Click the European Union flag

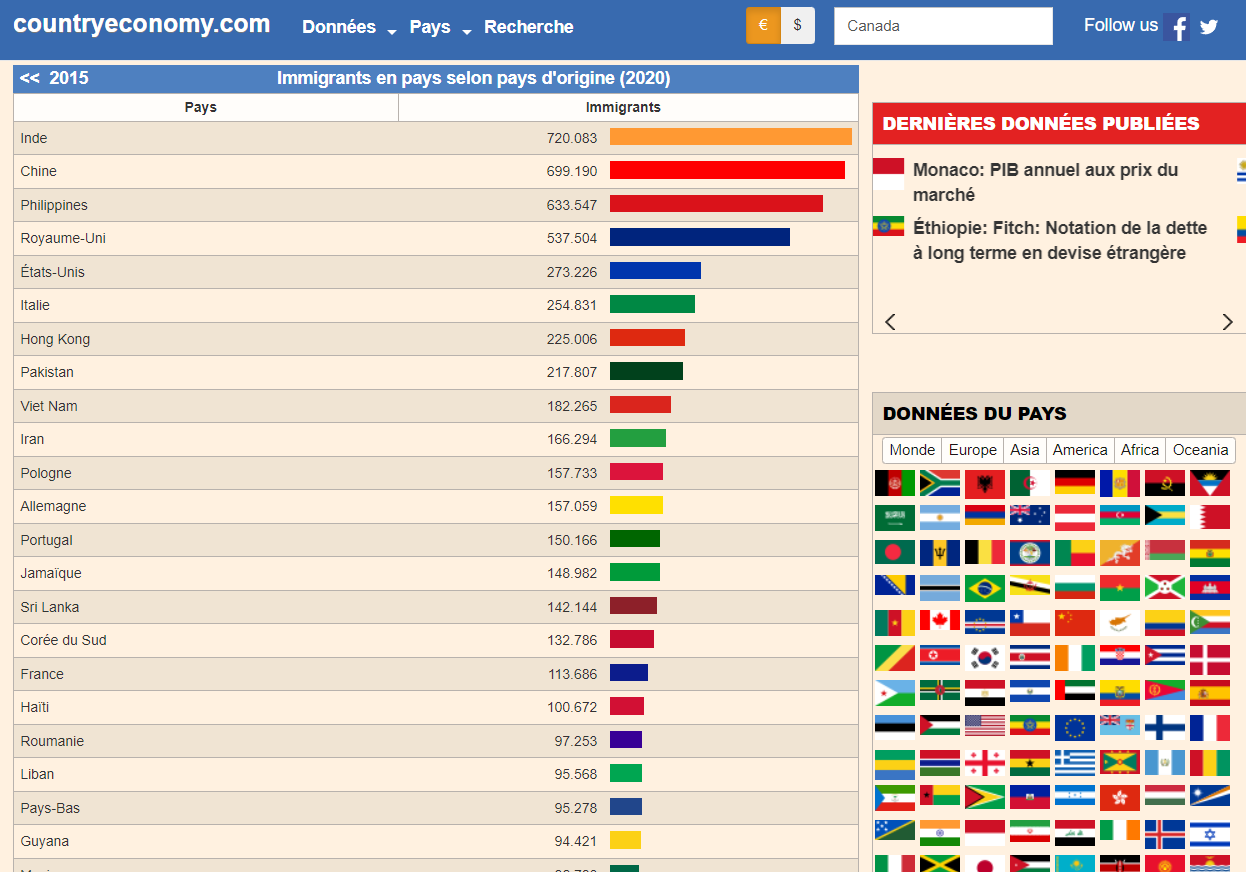tap(1074, 726)
